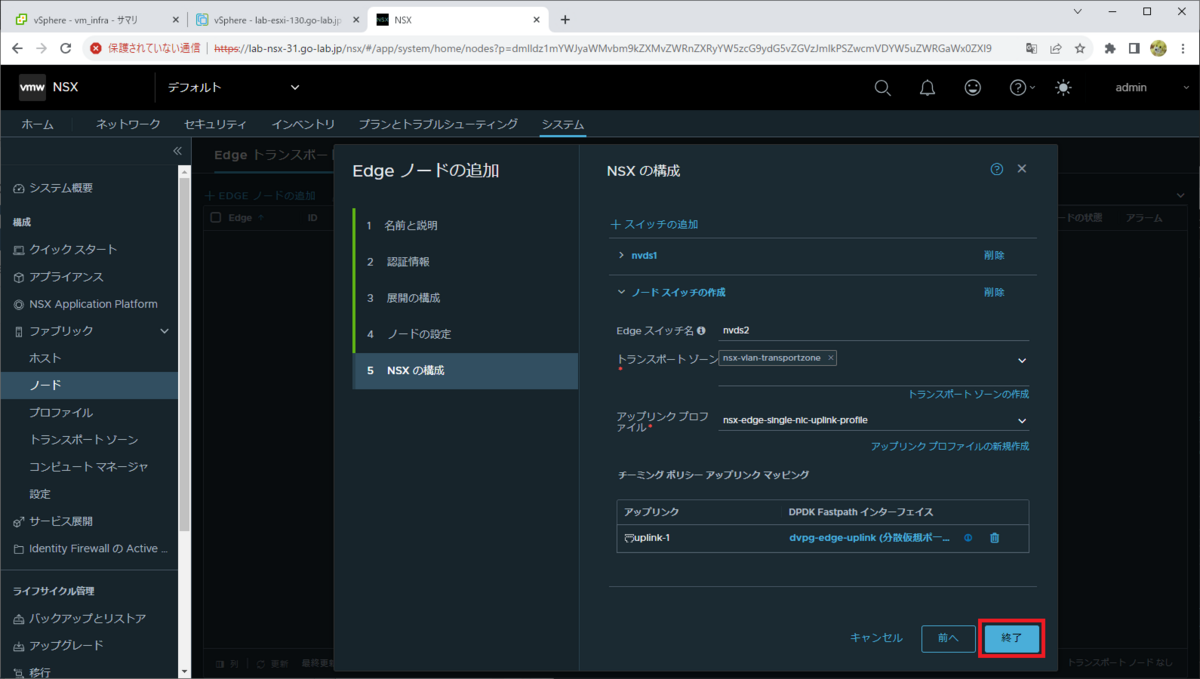The image size is (1200, 679).
Task: Click 削除 for ノード スイッチの作成
Action: [x=994, y=293]
